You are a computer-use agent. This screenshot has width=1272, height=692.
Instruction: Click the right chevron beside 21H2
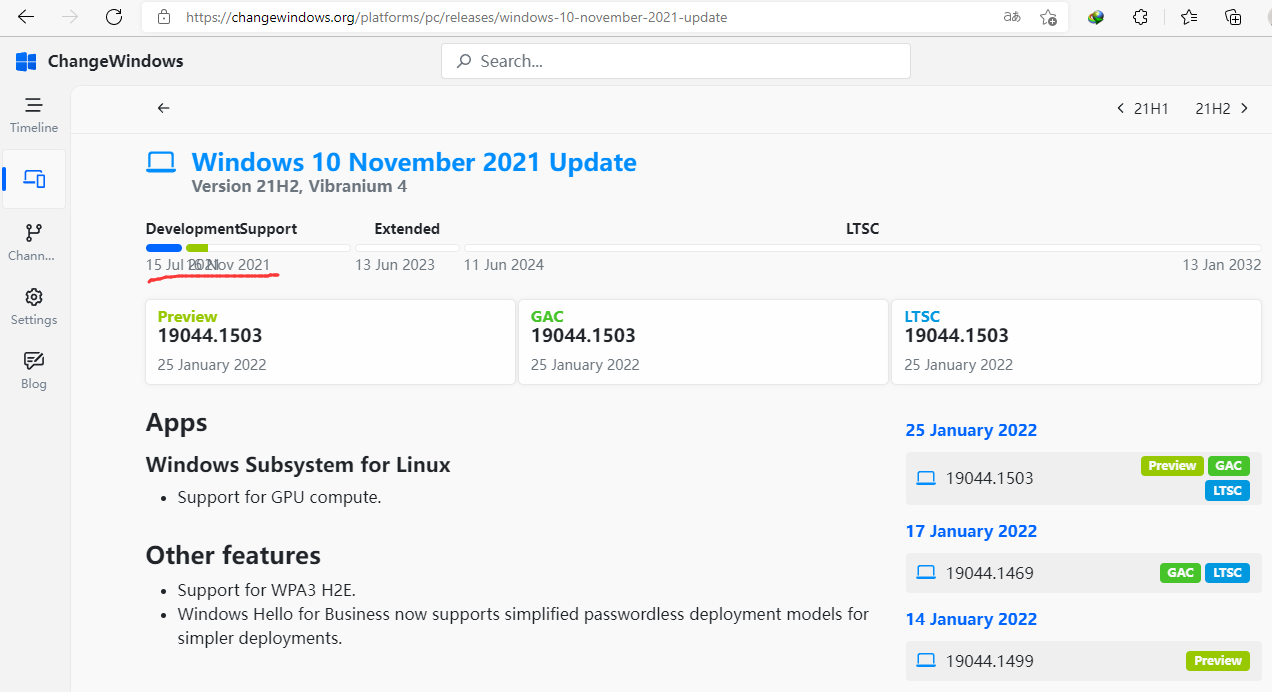coord(1245,108)
